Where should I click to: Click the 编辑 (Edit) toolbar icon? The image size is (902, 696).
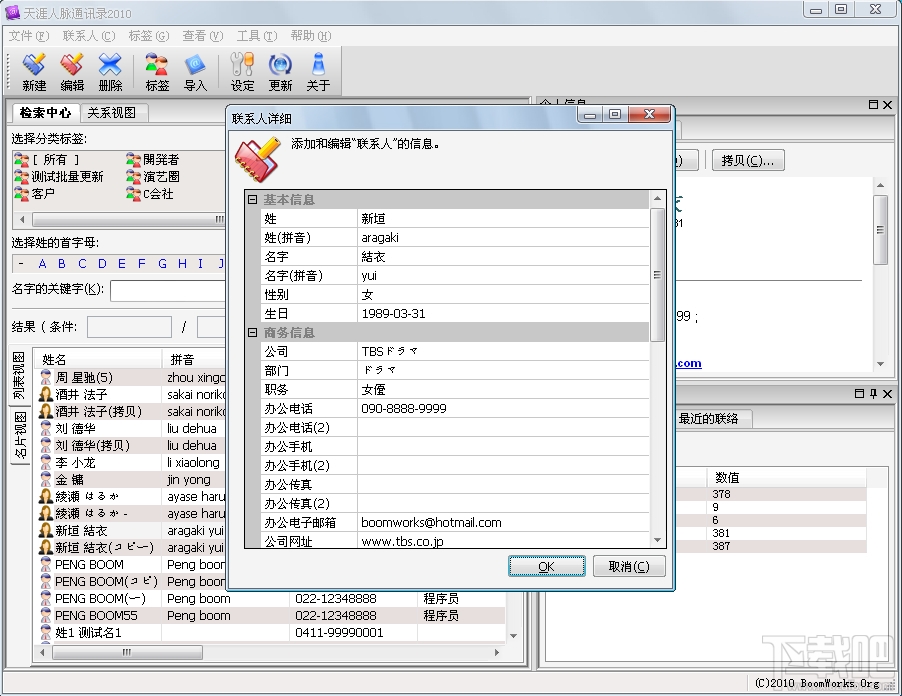point(72,71)
